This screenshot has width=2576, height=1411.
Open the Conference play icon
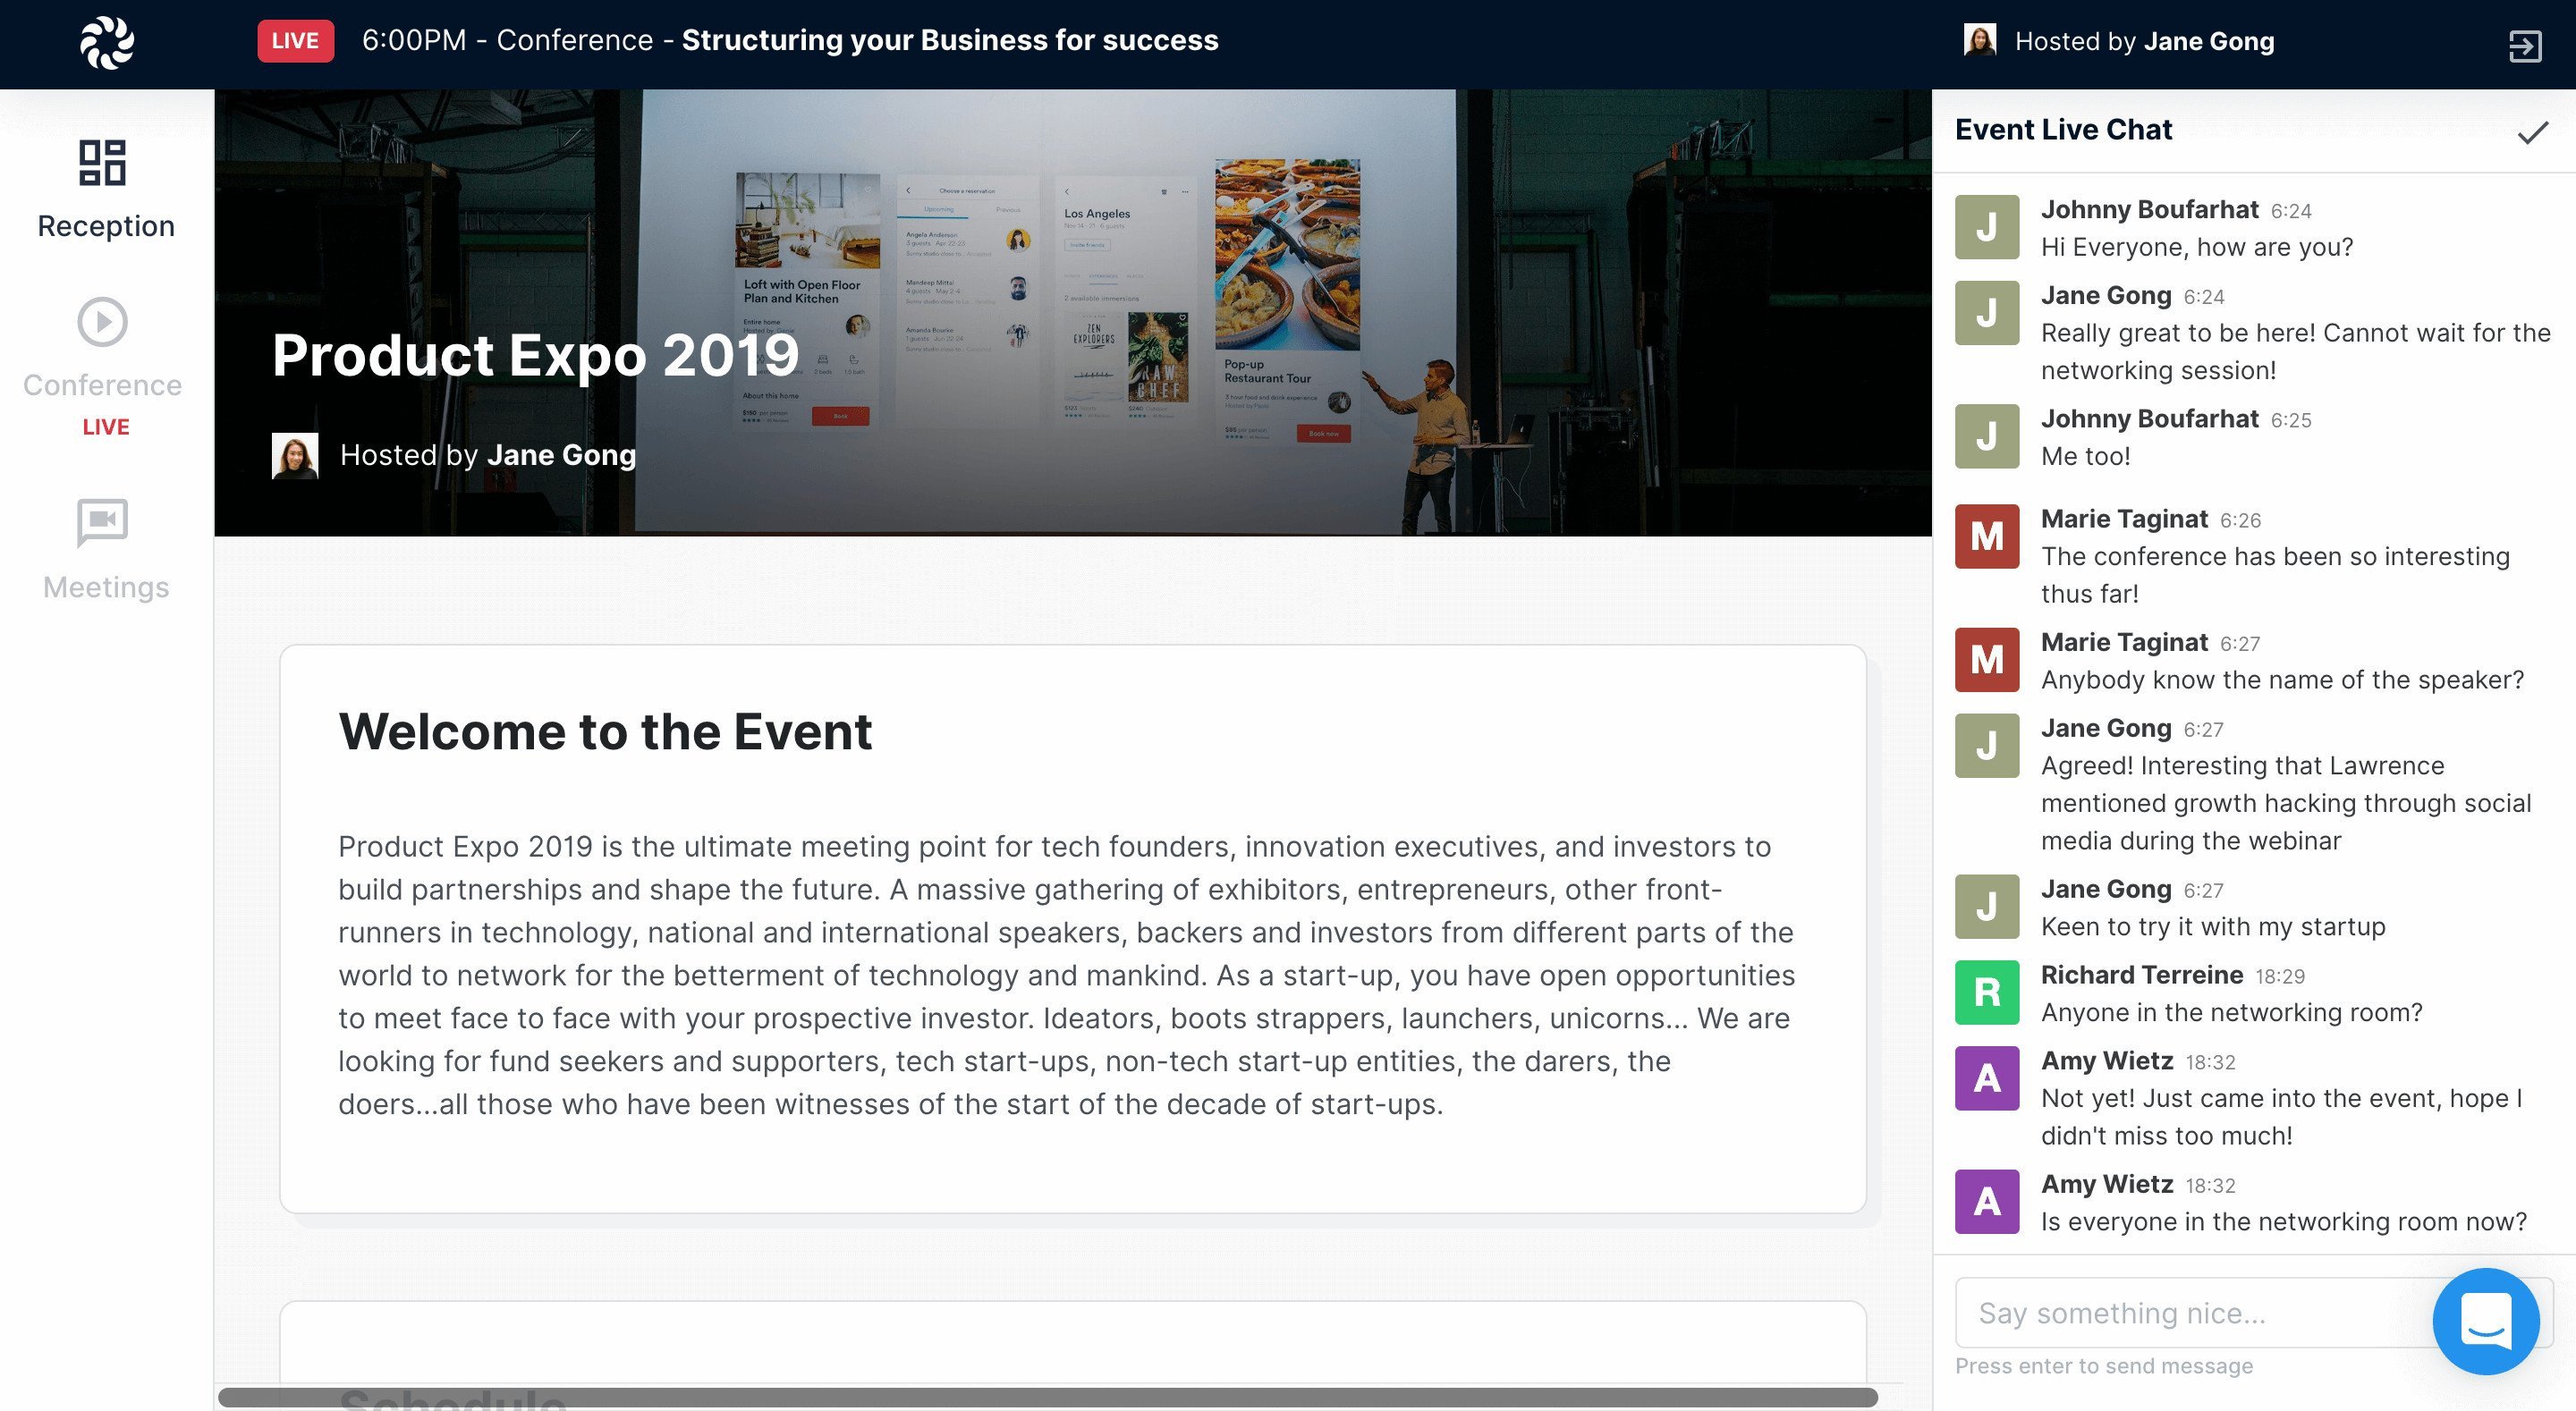click(x=103, y=322)
